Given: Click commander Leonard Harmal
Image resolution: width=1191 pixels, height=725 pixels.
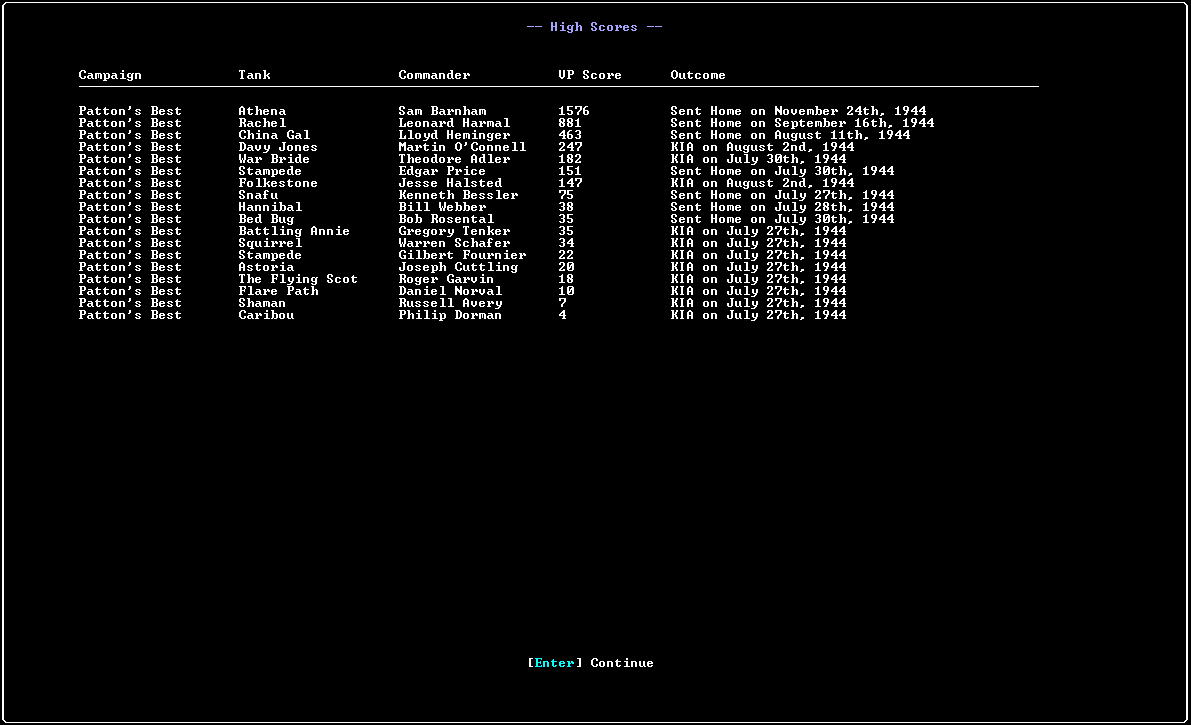Looking at the screenshot, I should (x=454, y=123).
